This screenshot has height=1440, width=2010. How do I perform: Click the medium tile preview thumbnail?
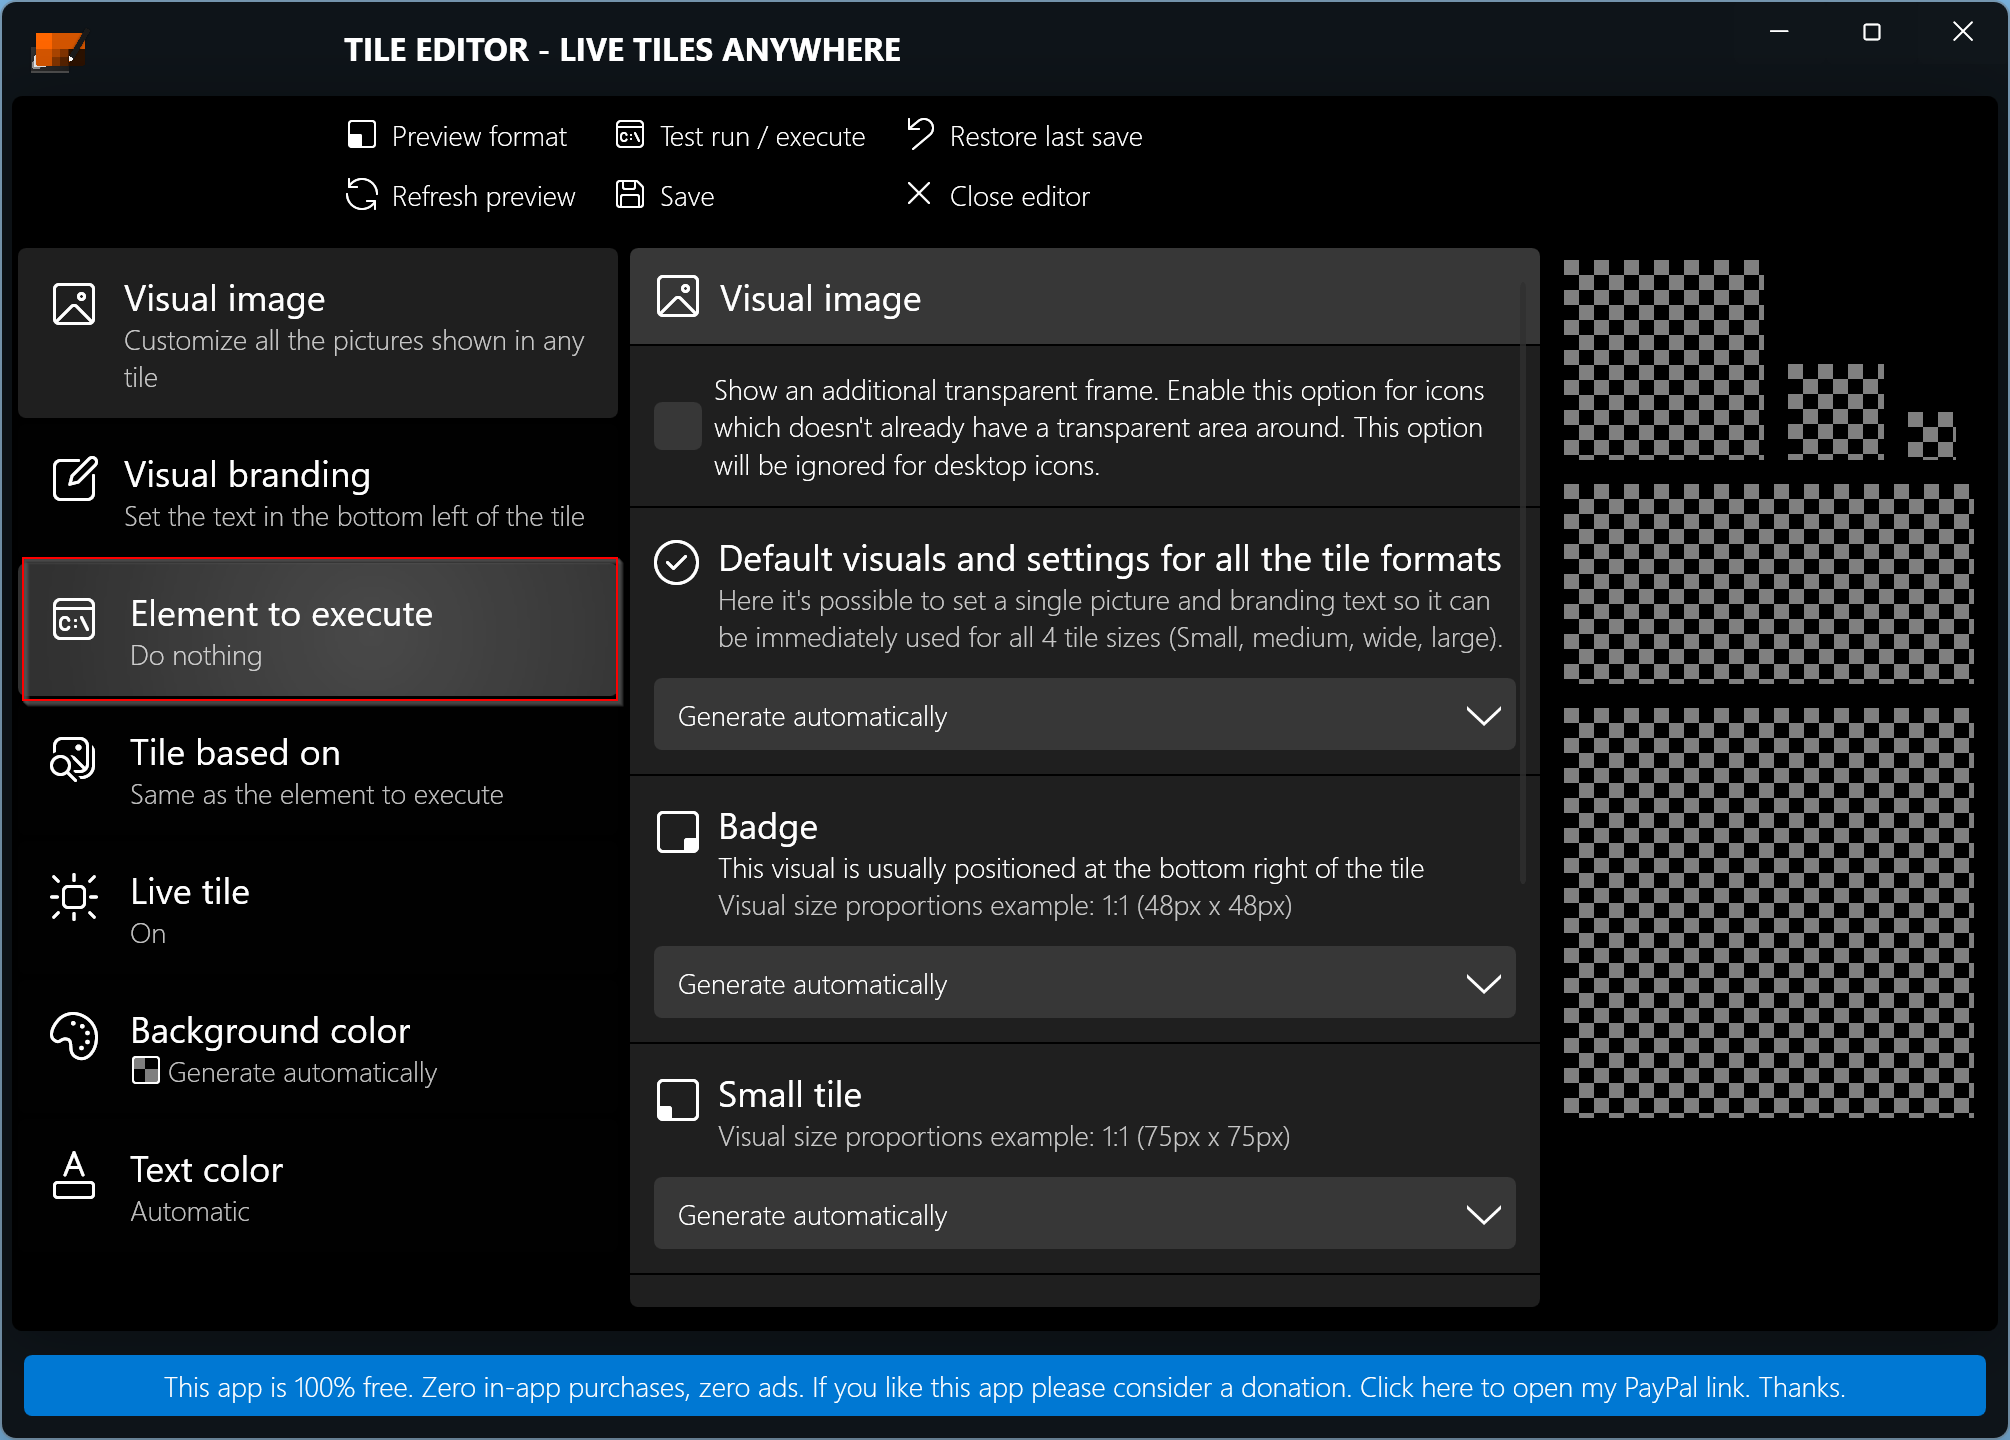click(x=1664, y=360)
